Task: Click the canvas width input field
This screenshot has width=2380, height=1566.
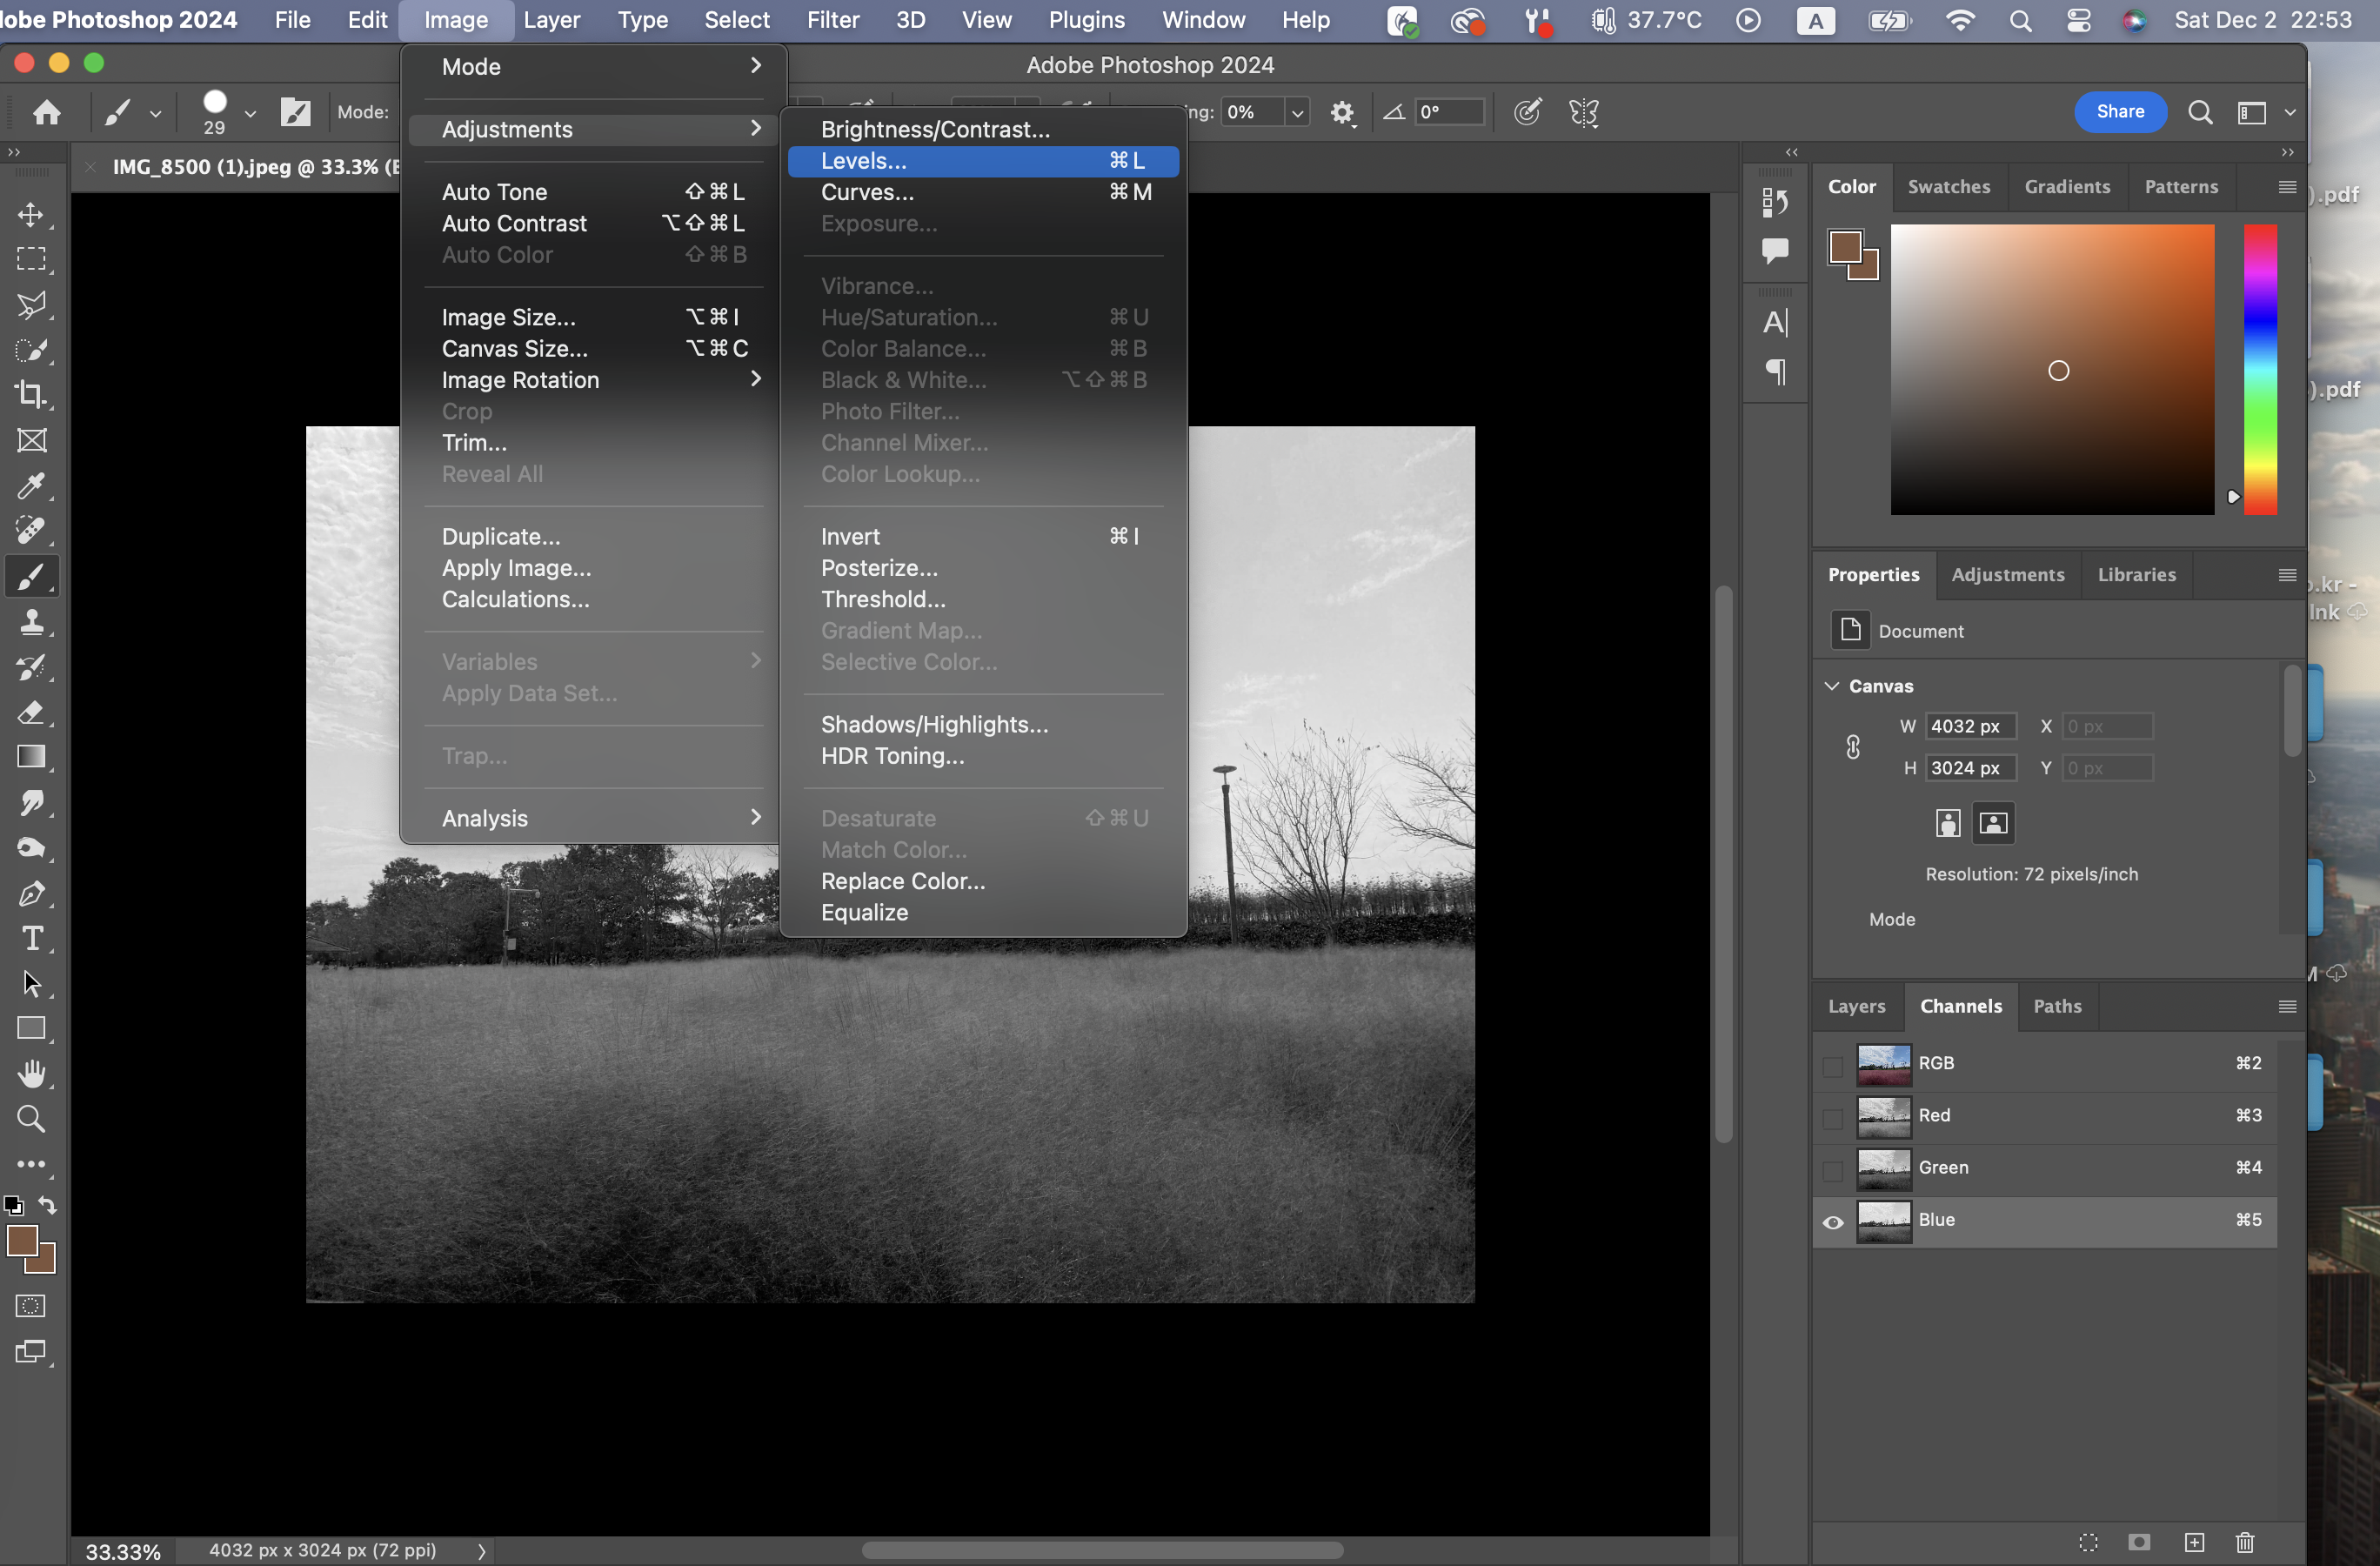Action: coord(1969,726)
